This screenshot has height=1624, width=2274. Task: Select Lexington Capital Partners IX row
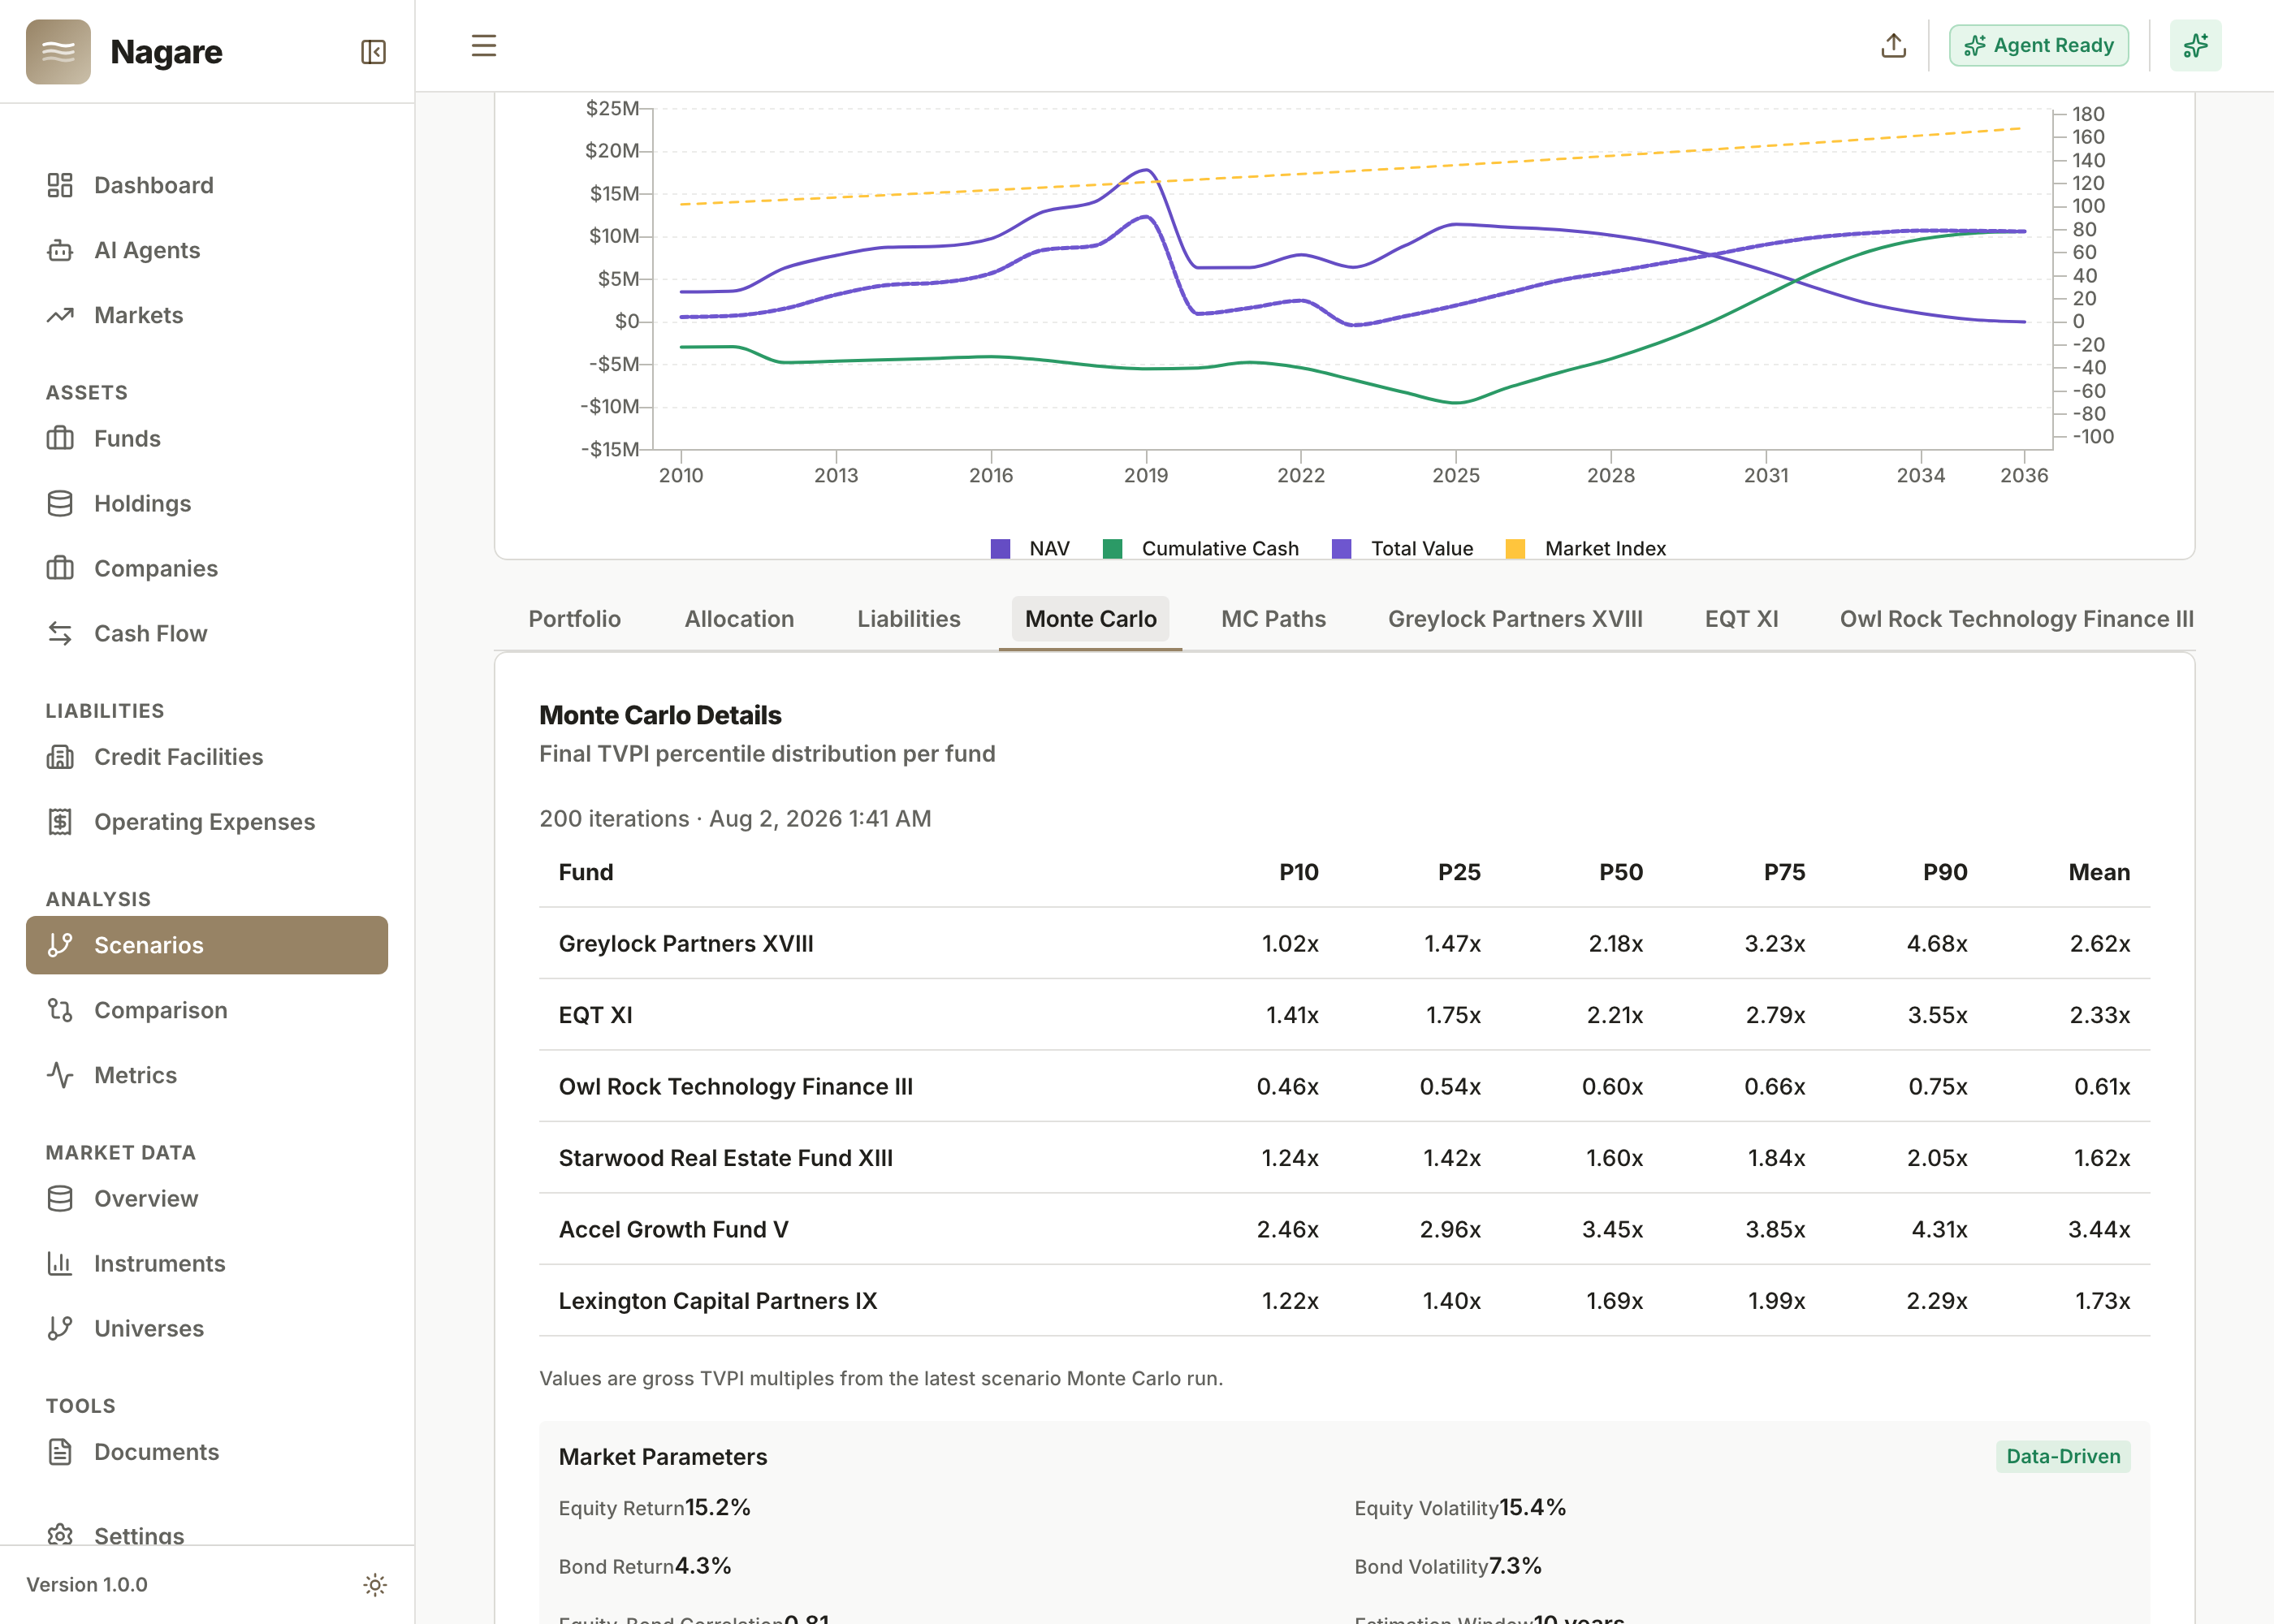click(1345, 1301)
